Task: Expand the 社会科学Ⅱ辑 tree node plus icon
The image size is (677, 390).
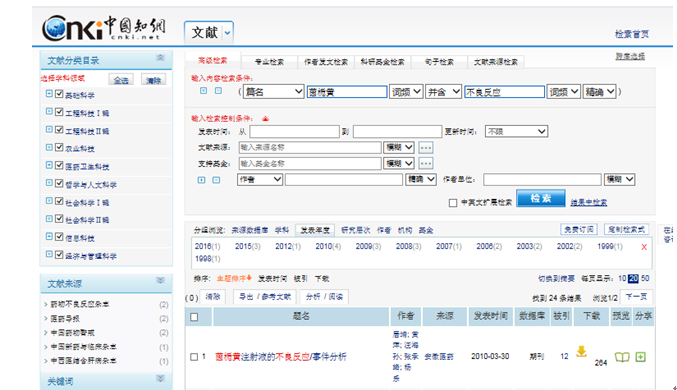Action: click(49, 219)
